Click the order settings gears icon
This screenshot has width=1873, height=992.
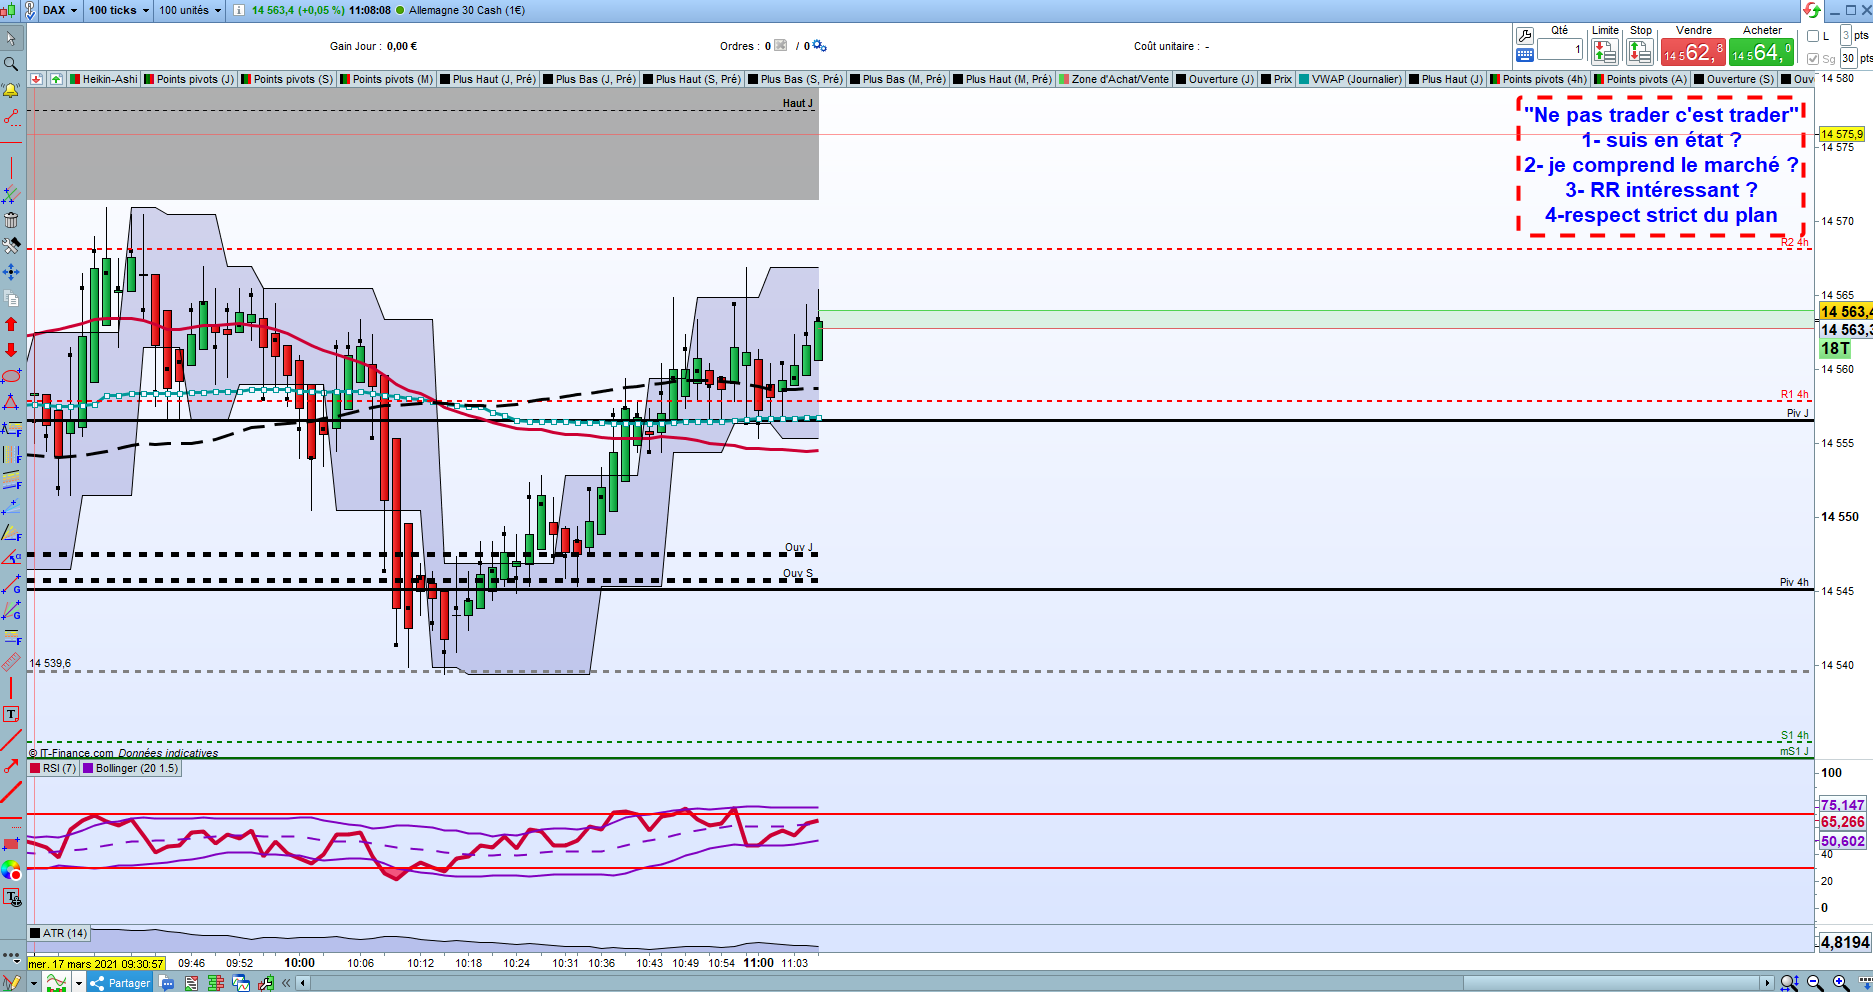point(819,46)
